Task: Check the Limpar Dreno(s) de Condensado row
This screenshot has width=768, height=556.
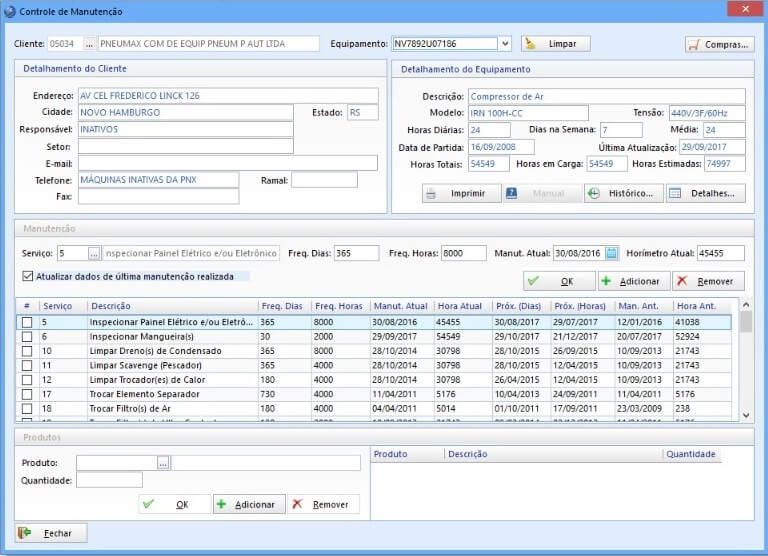Action: click(27, 352)
